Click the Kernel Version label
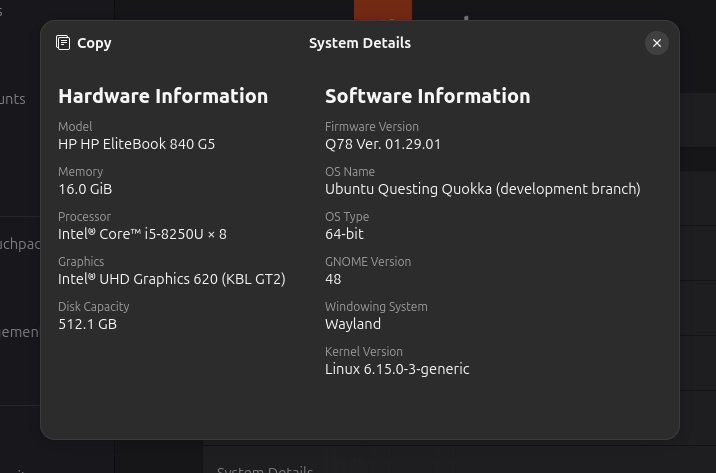 [363, 352]
